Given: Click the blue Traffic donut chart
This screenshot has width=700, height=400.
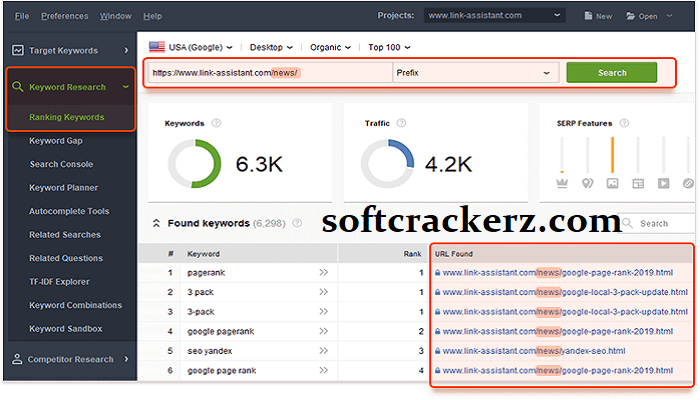Looking at the screenshot, I should click(388, 164).
